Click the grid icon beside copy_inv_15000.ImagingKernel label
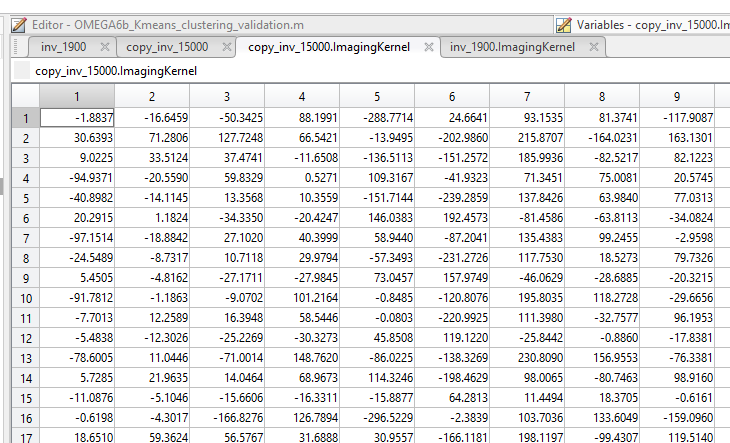Screen dimensions: 730x443 21,71
